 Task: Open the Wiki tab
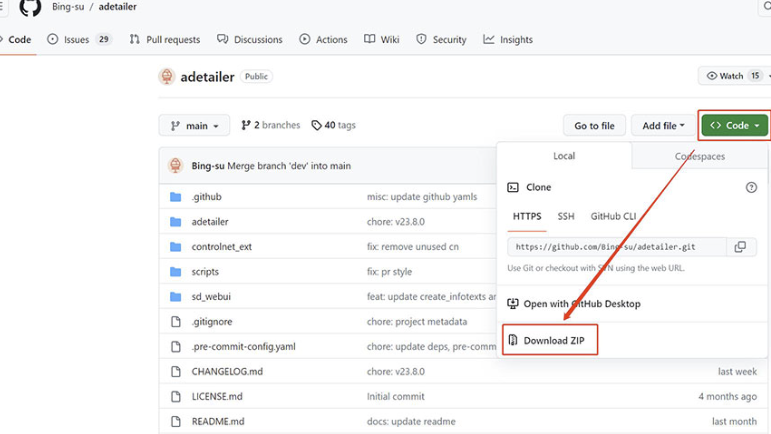click(x=382, y=39)
